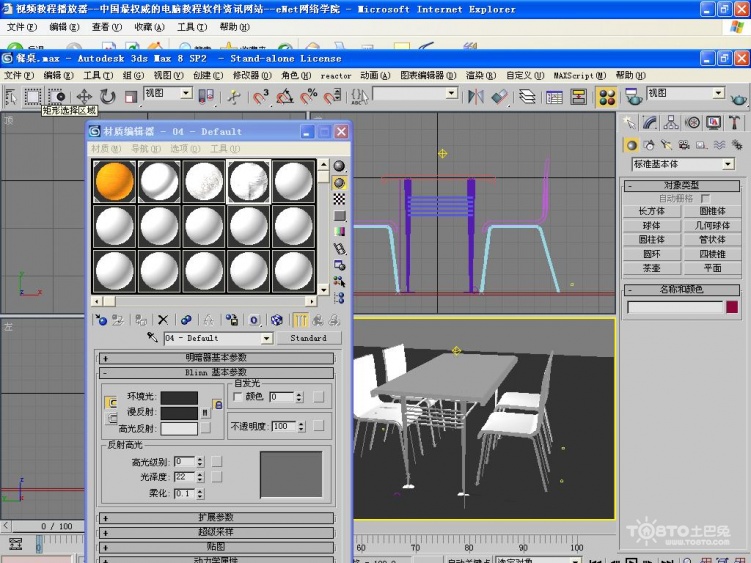Expand the 扩展参数 rollout

pos(216,518)
